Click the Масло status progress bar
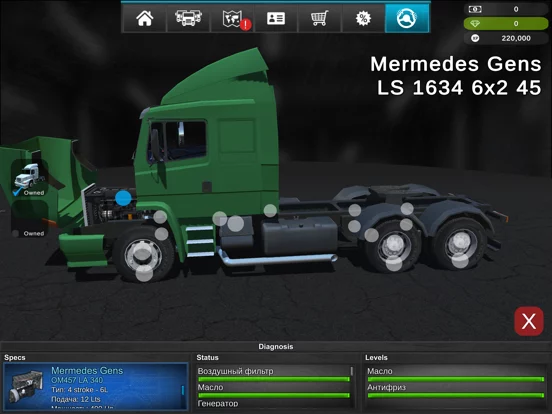This screenshot has height=414, width=552. [274, 395]
